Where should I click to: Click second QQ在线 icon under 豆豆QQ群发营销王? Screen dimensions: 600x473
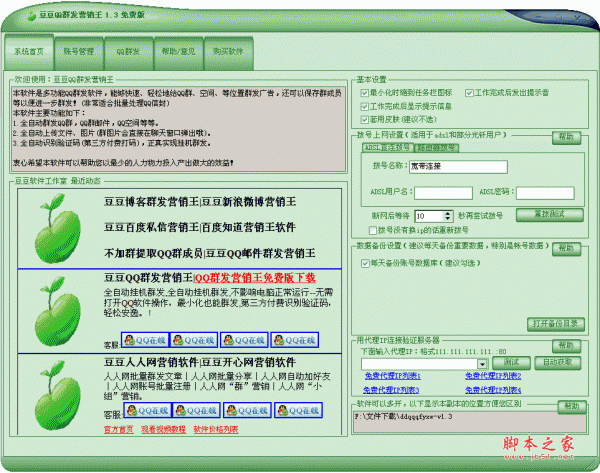click(x=194, y=340)
